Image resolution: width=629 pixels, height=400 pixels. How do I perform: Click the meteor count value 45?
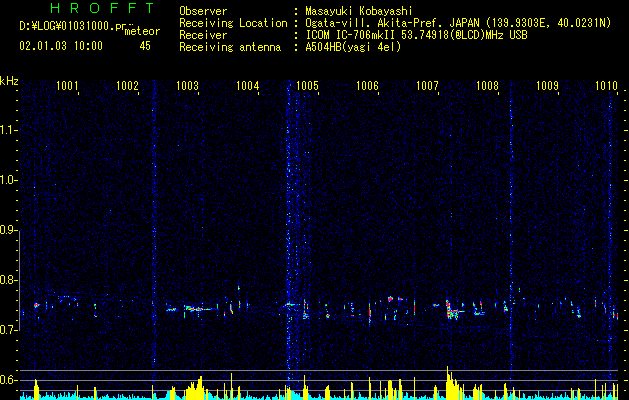[145, 46]
